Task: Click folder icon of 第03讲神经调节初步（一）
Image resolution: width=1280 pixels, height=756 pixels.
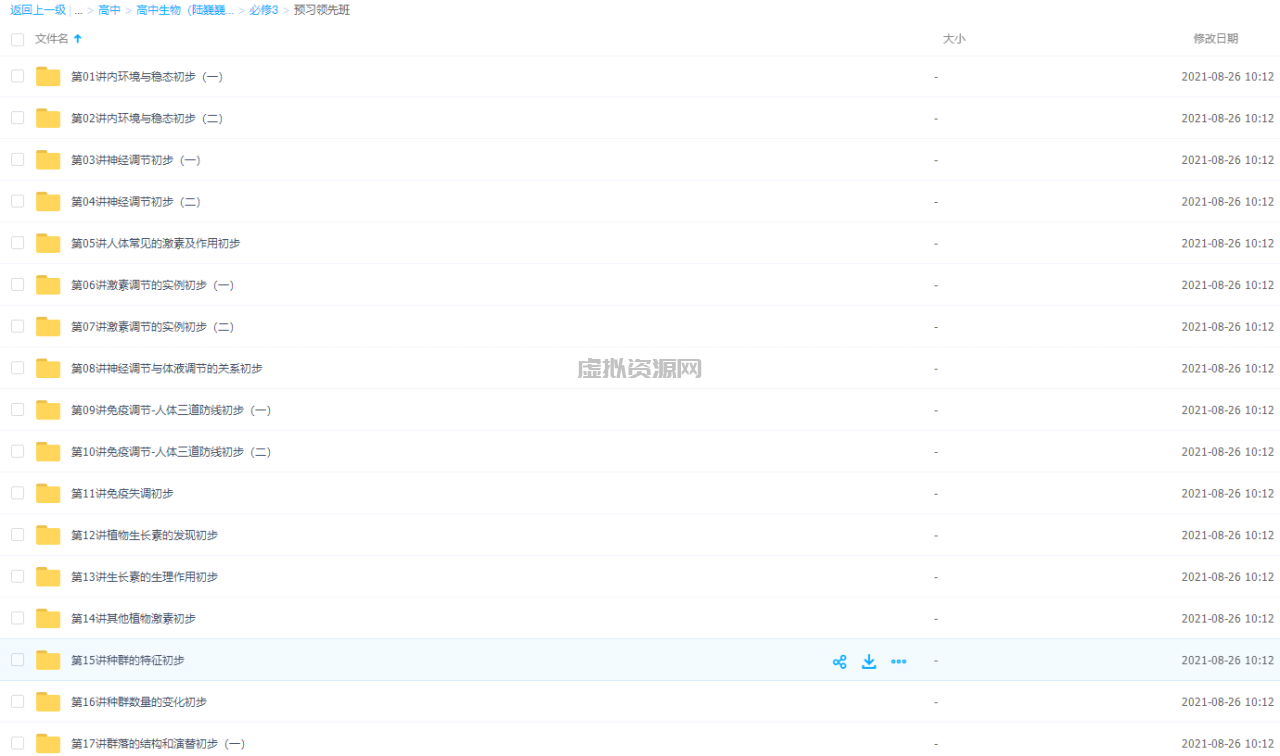Action: [48, 160]
